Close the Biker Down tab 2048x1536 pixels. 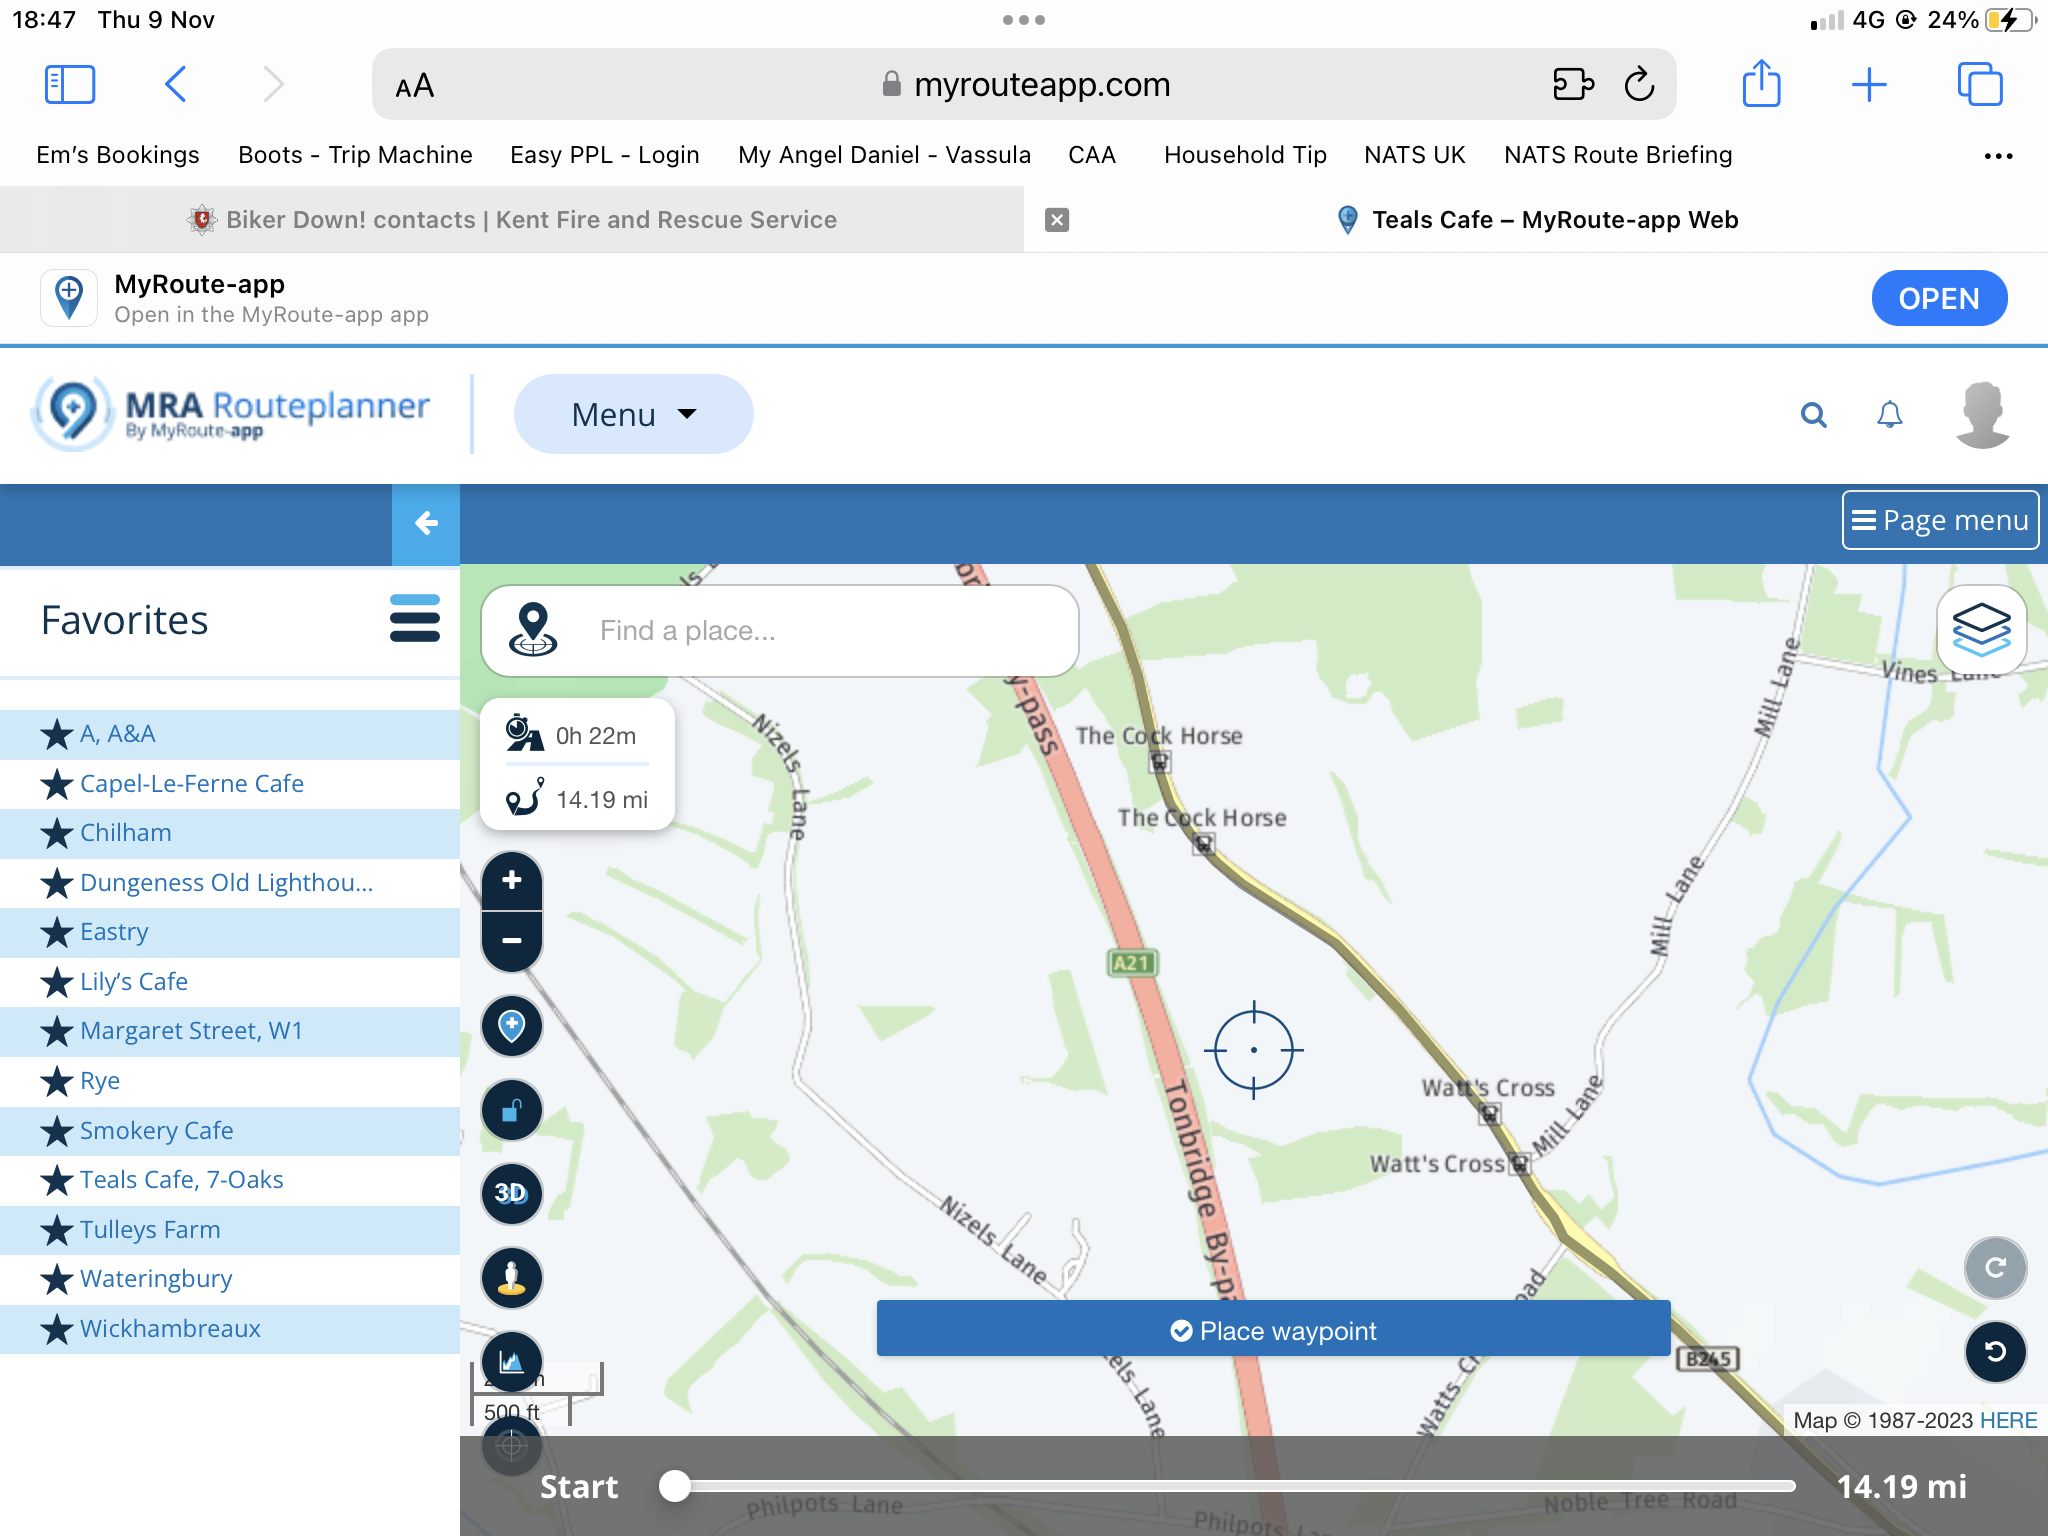pos(1057,220)
